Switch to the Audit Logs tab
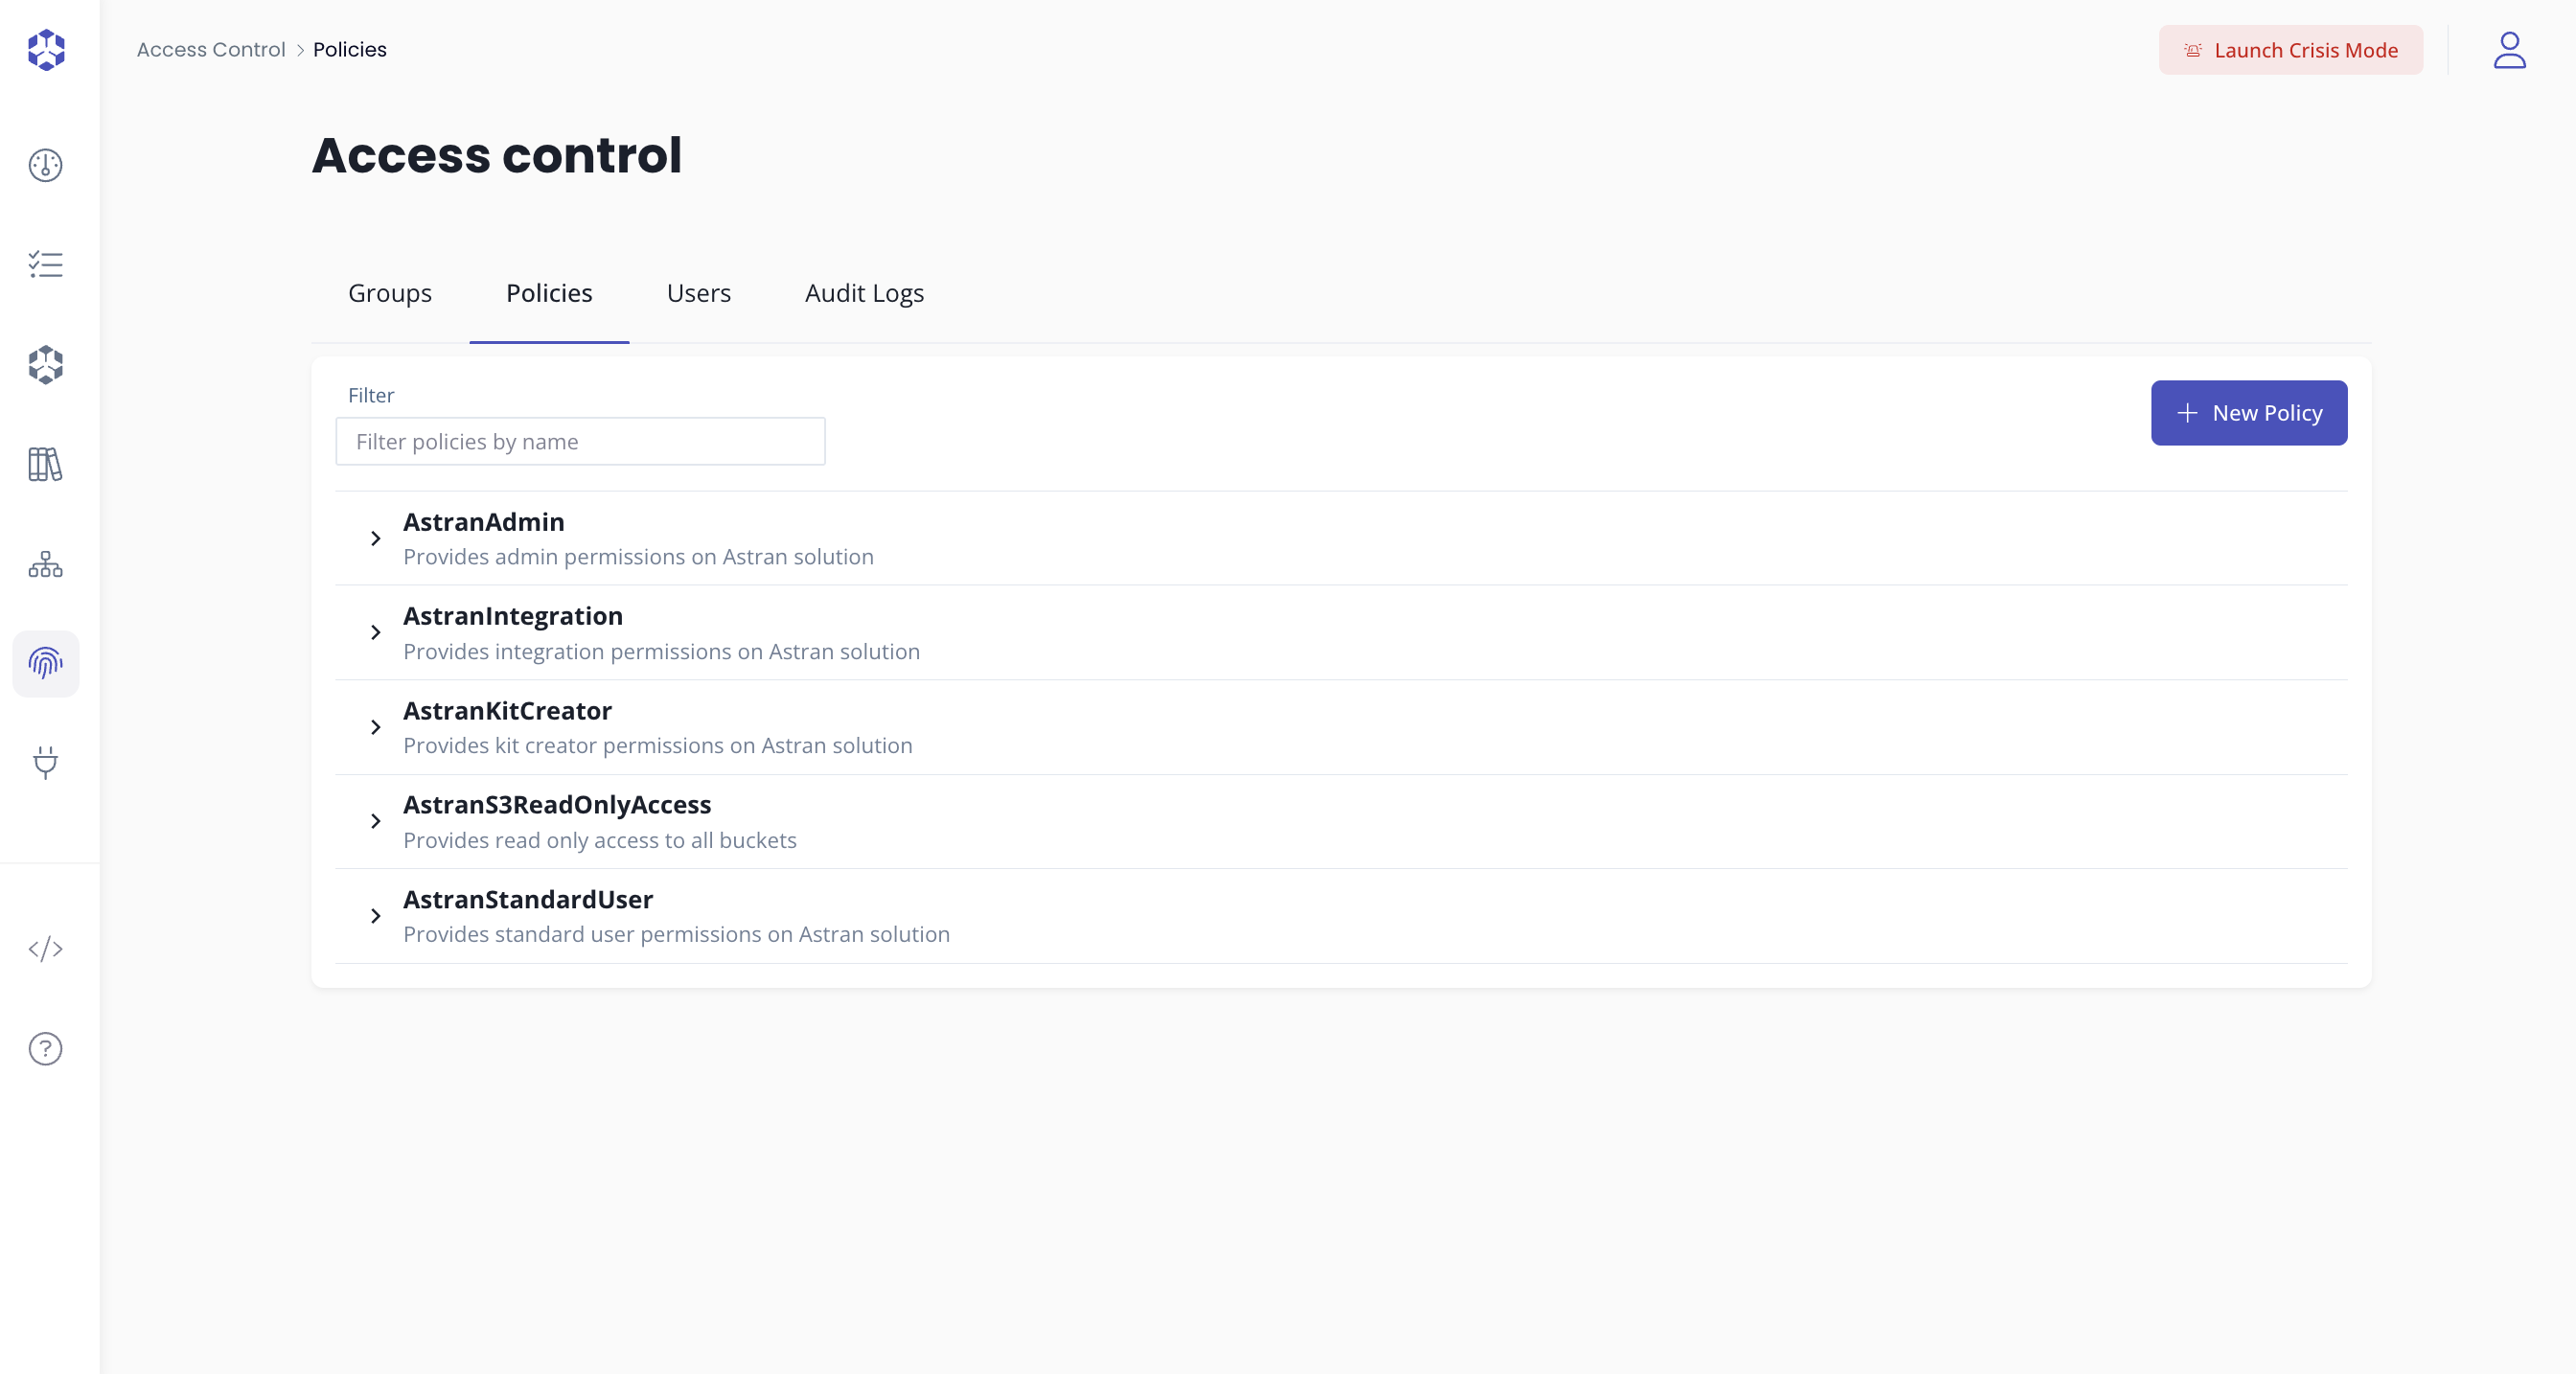The image size is (2576, 1374). tap(864, 293)
